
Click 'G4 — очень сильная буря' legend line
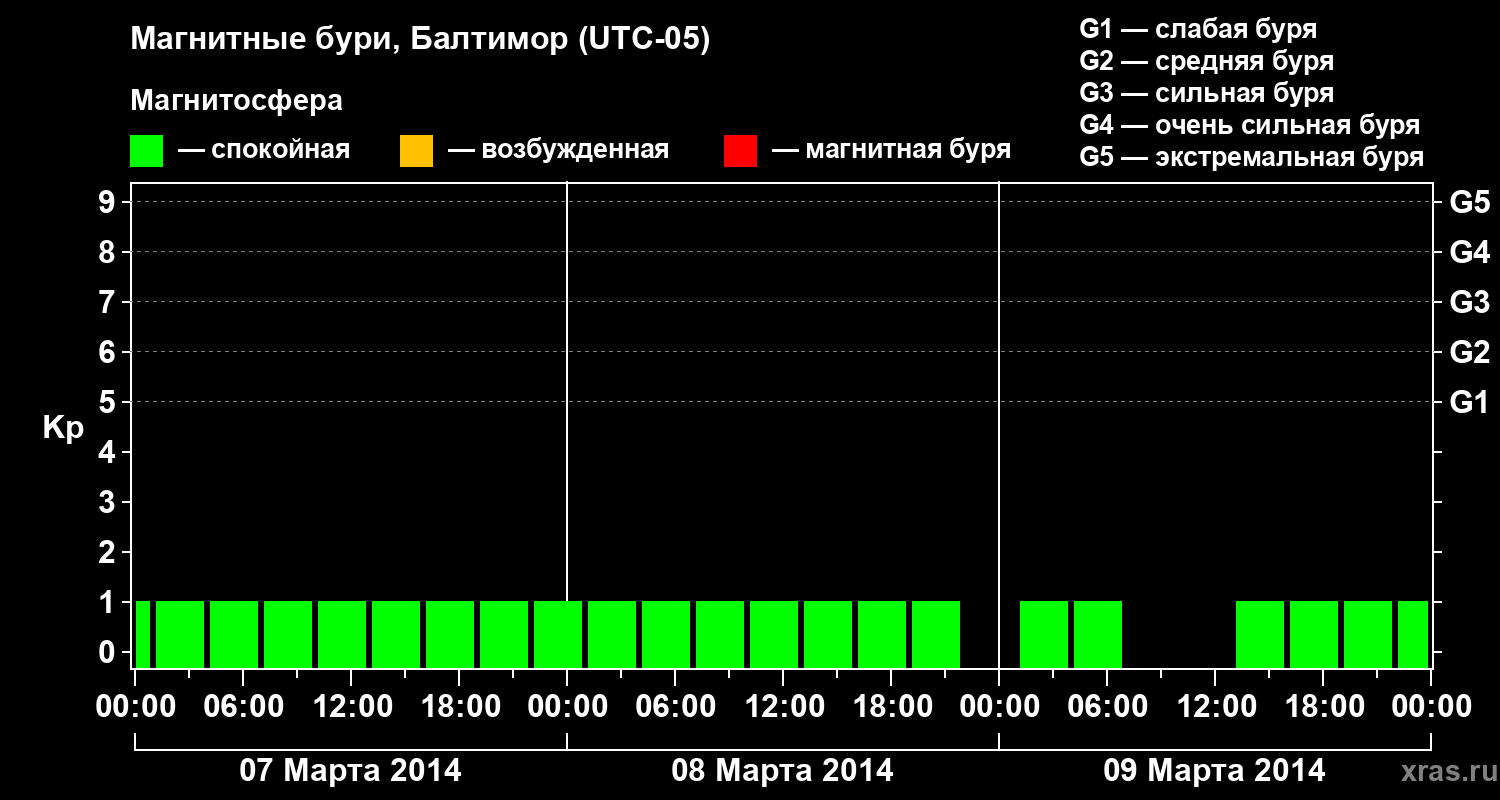click(x=1249, y=125)
